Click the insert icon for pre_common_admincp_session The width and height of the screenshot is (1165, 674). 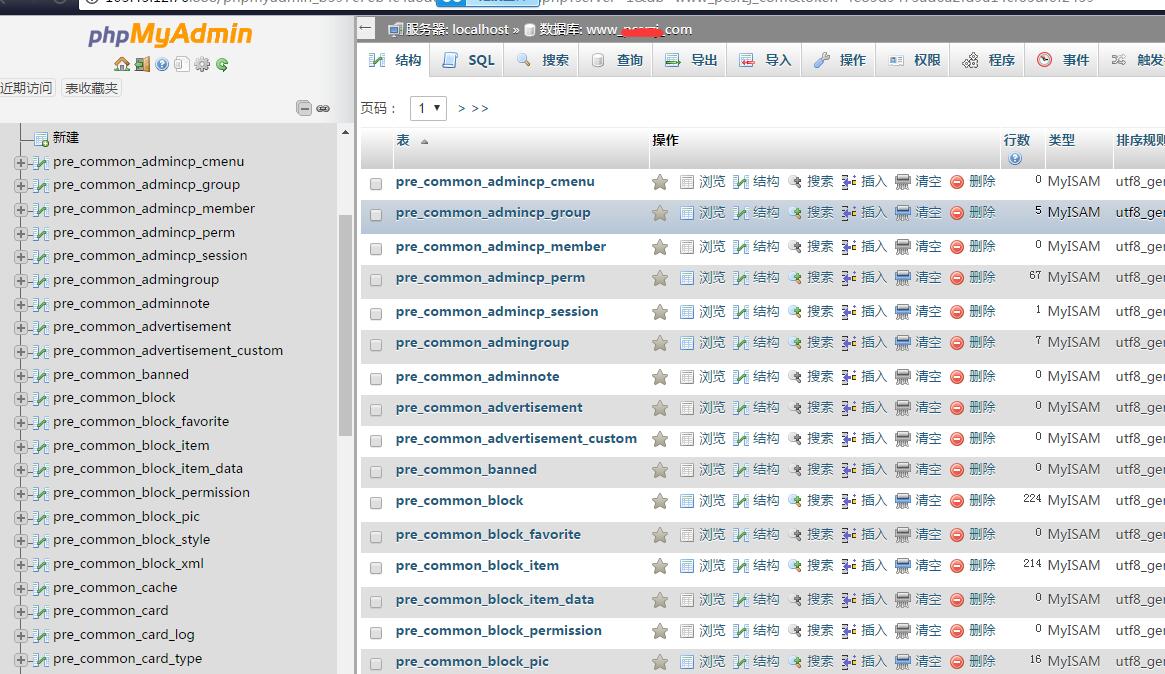point(848,312)
